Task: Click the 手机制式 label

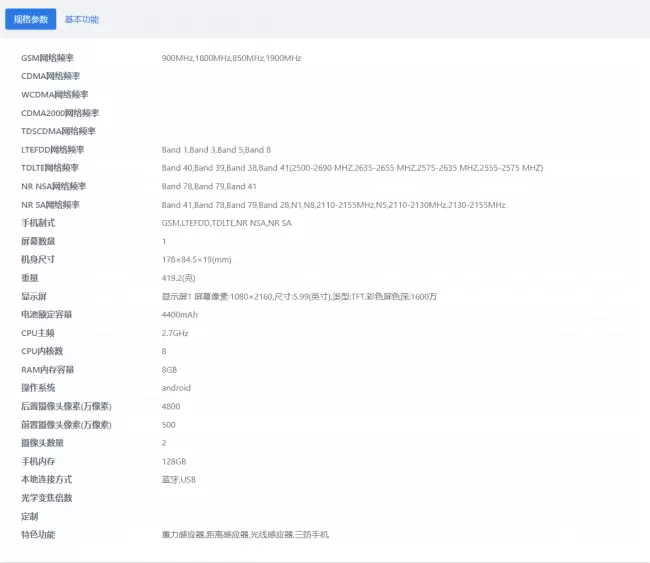Action: [38, 223]
